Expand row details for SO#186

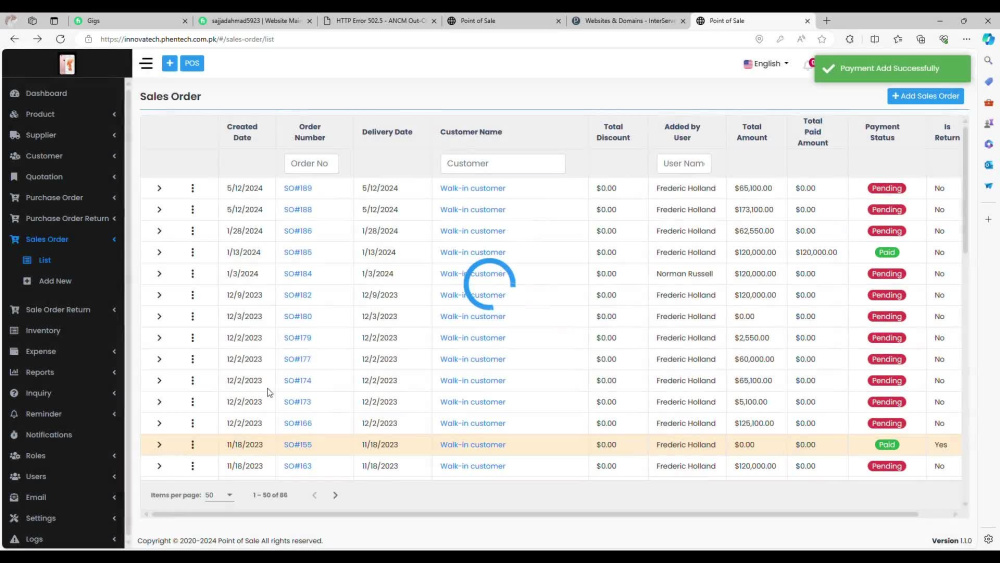tap(159, 231)
